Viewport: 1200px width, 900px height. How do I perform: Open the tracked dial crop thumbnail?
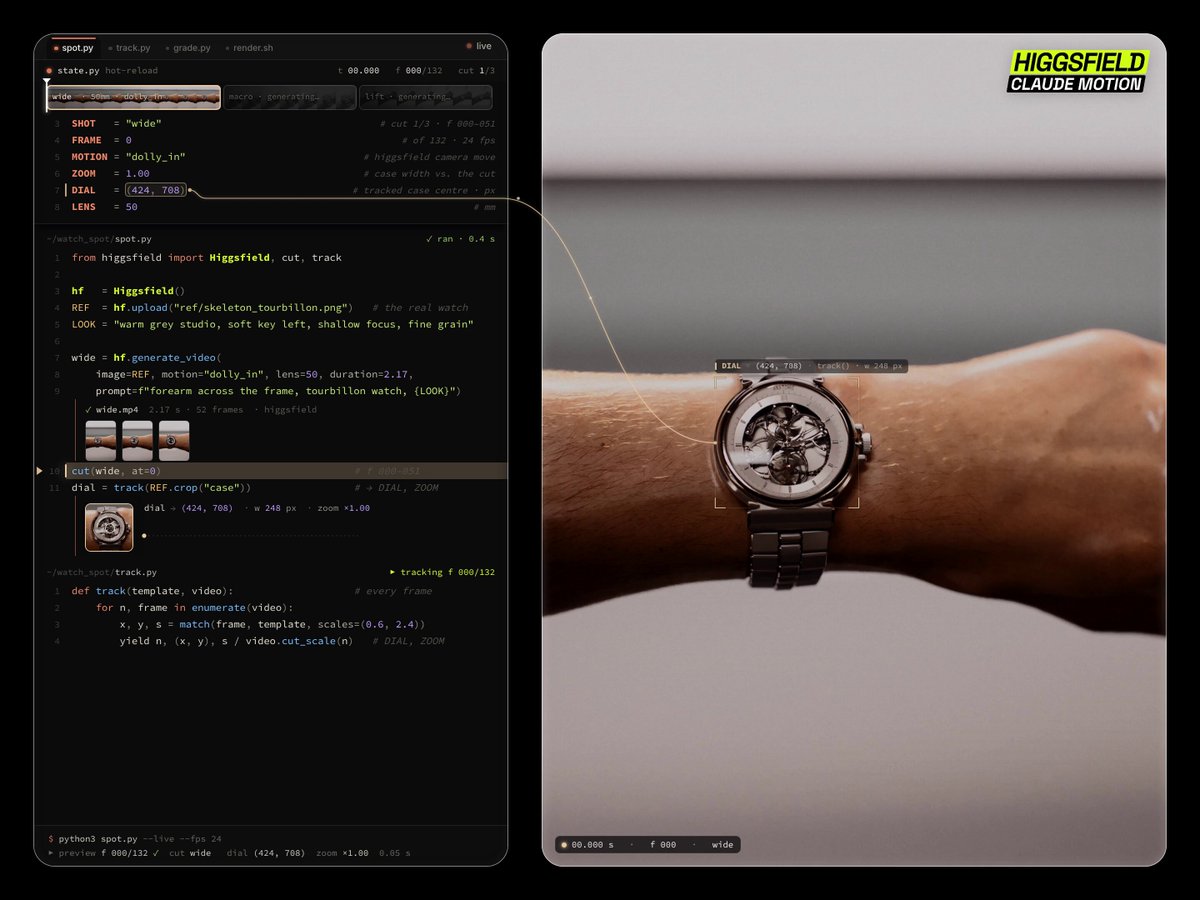pyautogui.click(x=109, y=527)
